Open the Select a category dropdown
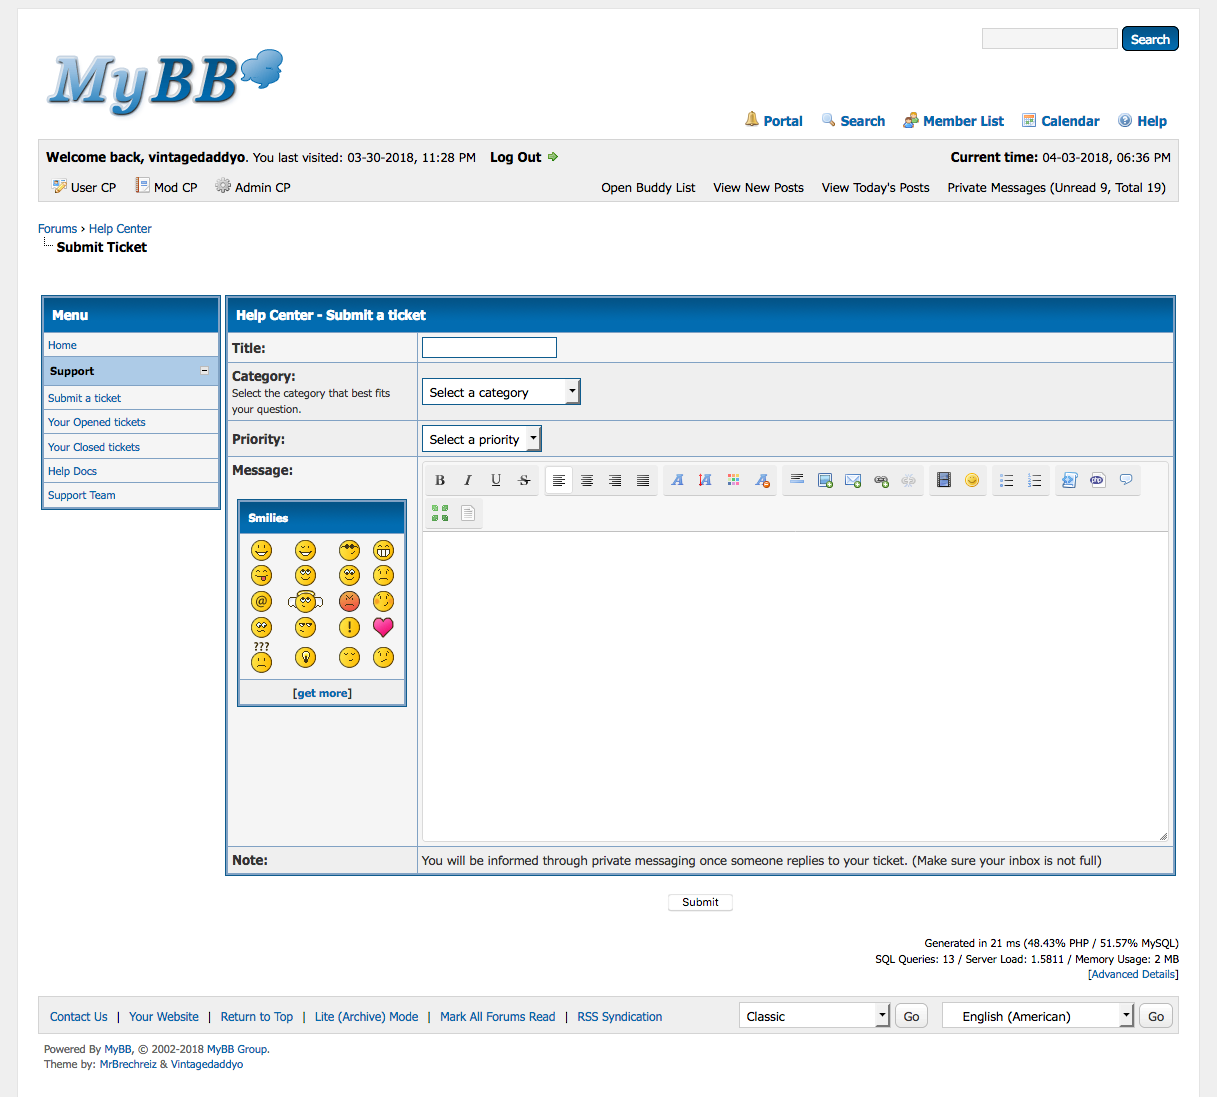 501,392
